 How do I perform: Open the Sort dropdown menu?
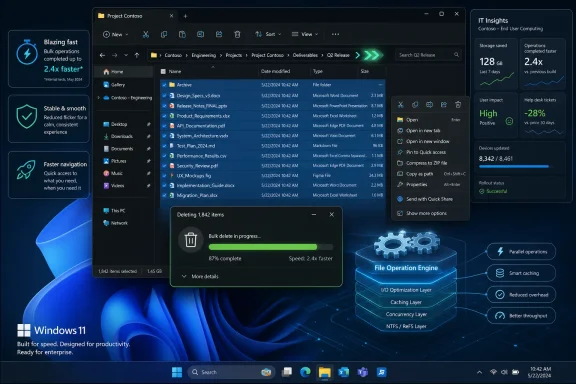(x=268, y=34)
